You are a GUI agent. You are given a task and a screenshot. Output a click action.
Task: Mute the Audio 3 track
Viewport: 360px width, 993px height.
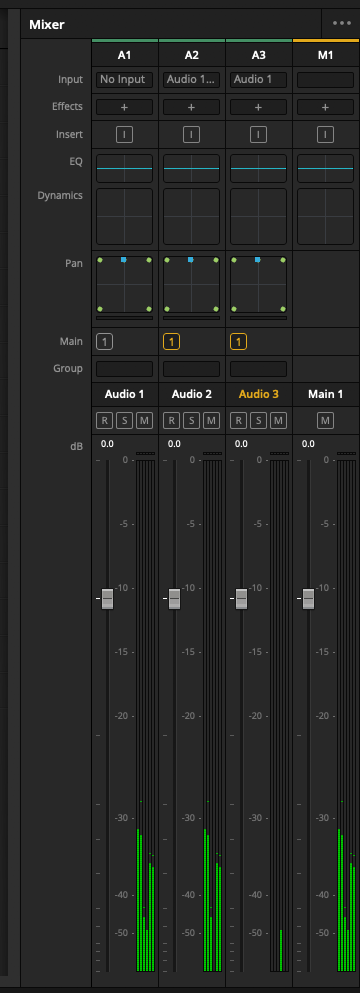[x=278, y=420]
